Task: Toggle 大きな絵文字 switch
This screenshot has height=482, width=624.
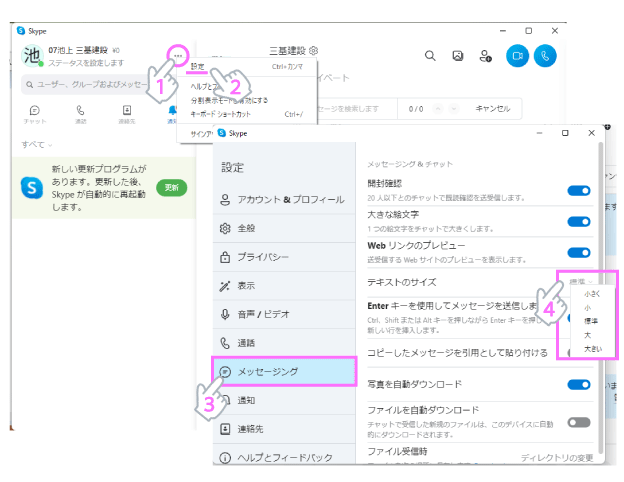Action: click(x=579, y=221)
